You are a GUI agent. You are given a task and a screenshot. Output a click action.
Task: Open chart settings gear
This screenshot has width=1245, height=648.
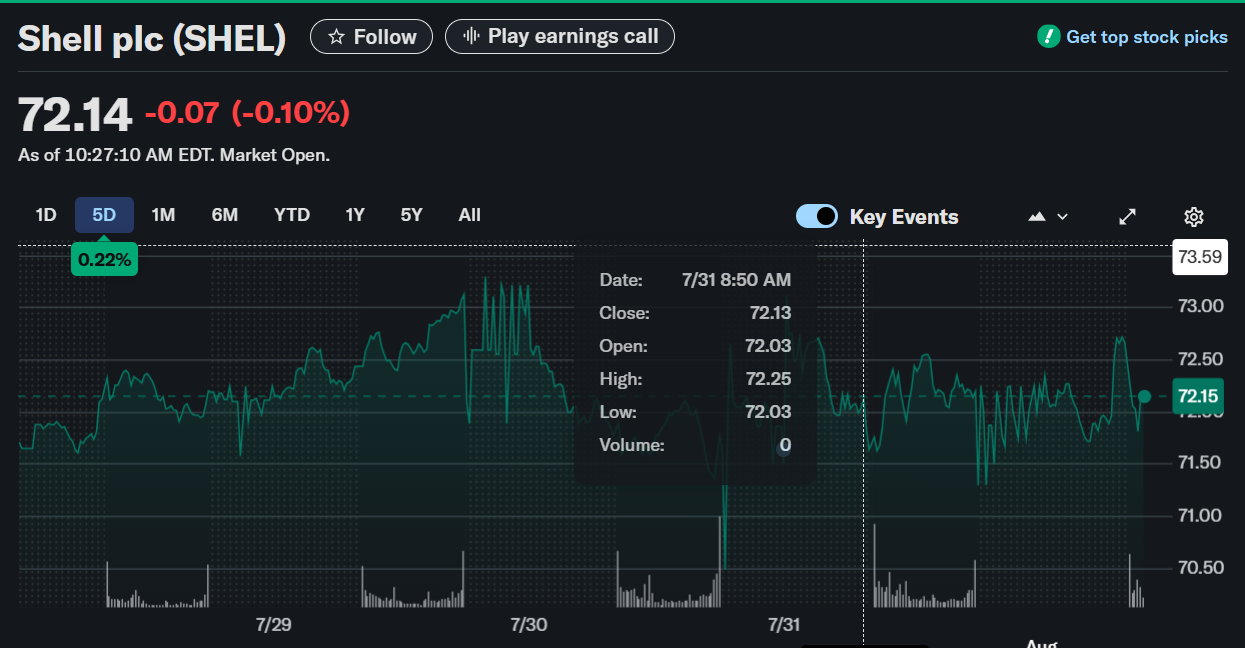coord(1193,216)
